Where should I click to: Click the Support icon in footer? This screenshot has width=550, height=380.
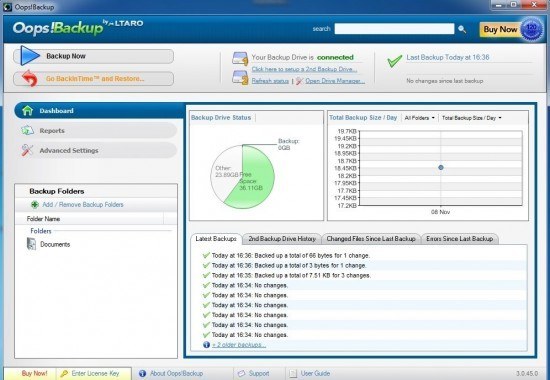tap(241, 373)
